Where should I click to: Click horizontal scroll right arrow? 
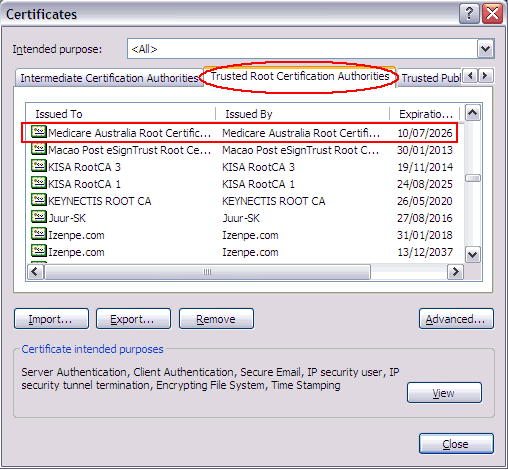point(455,272)
